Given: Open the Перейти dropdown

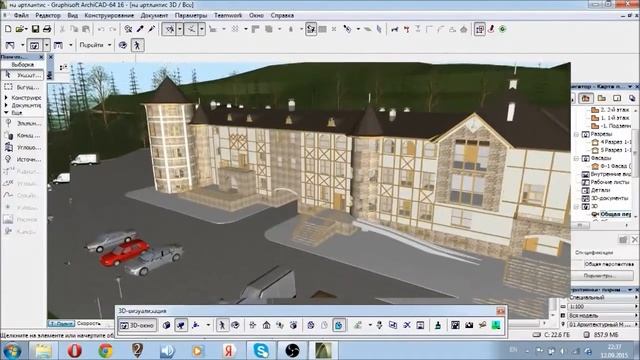Looking at the screenshot, I should click(x=95, y=45).
